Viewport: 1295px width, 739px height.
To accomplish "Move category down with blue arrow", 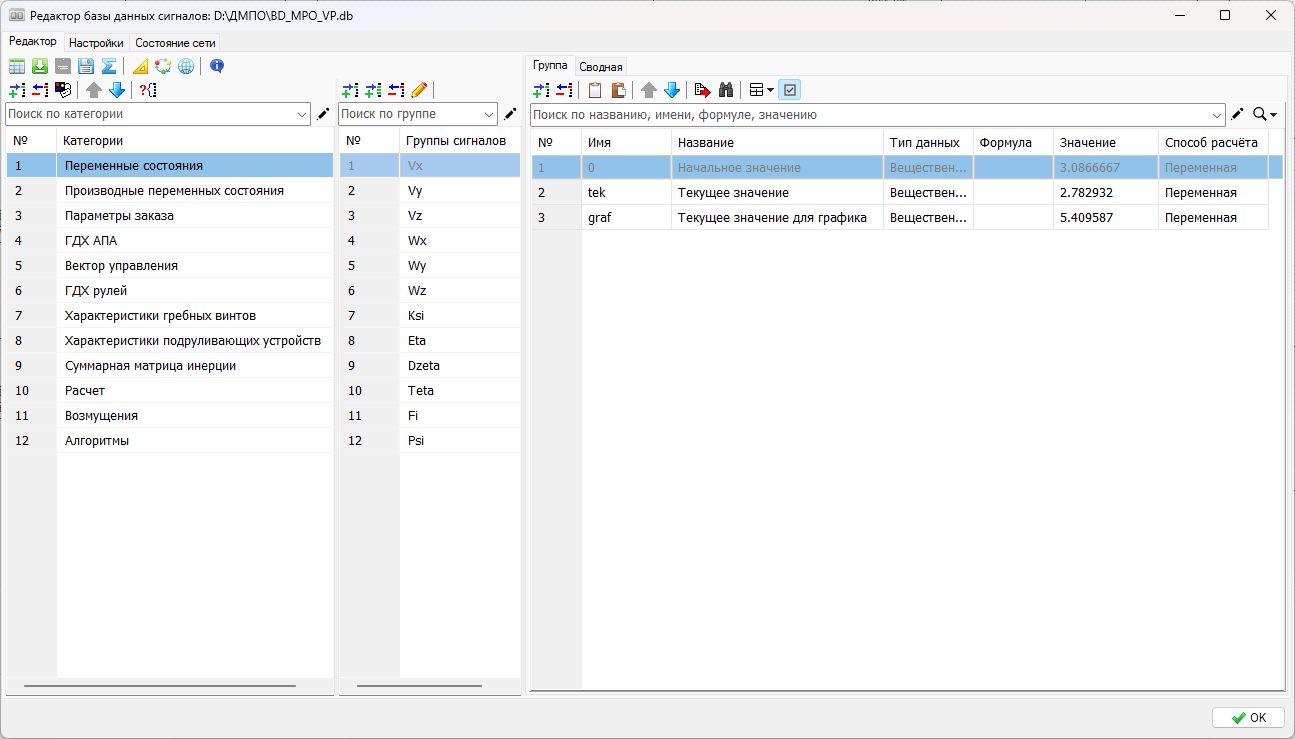I will click(117, 90).
